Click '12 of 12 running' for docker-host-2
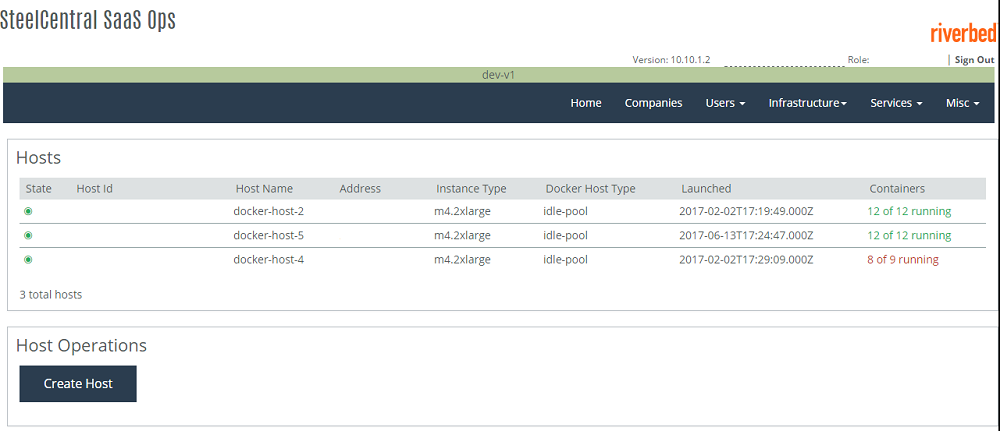This screenshot has height=431, width=1000. pyautogui.click(x=909, y=211)
